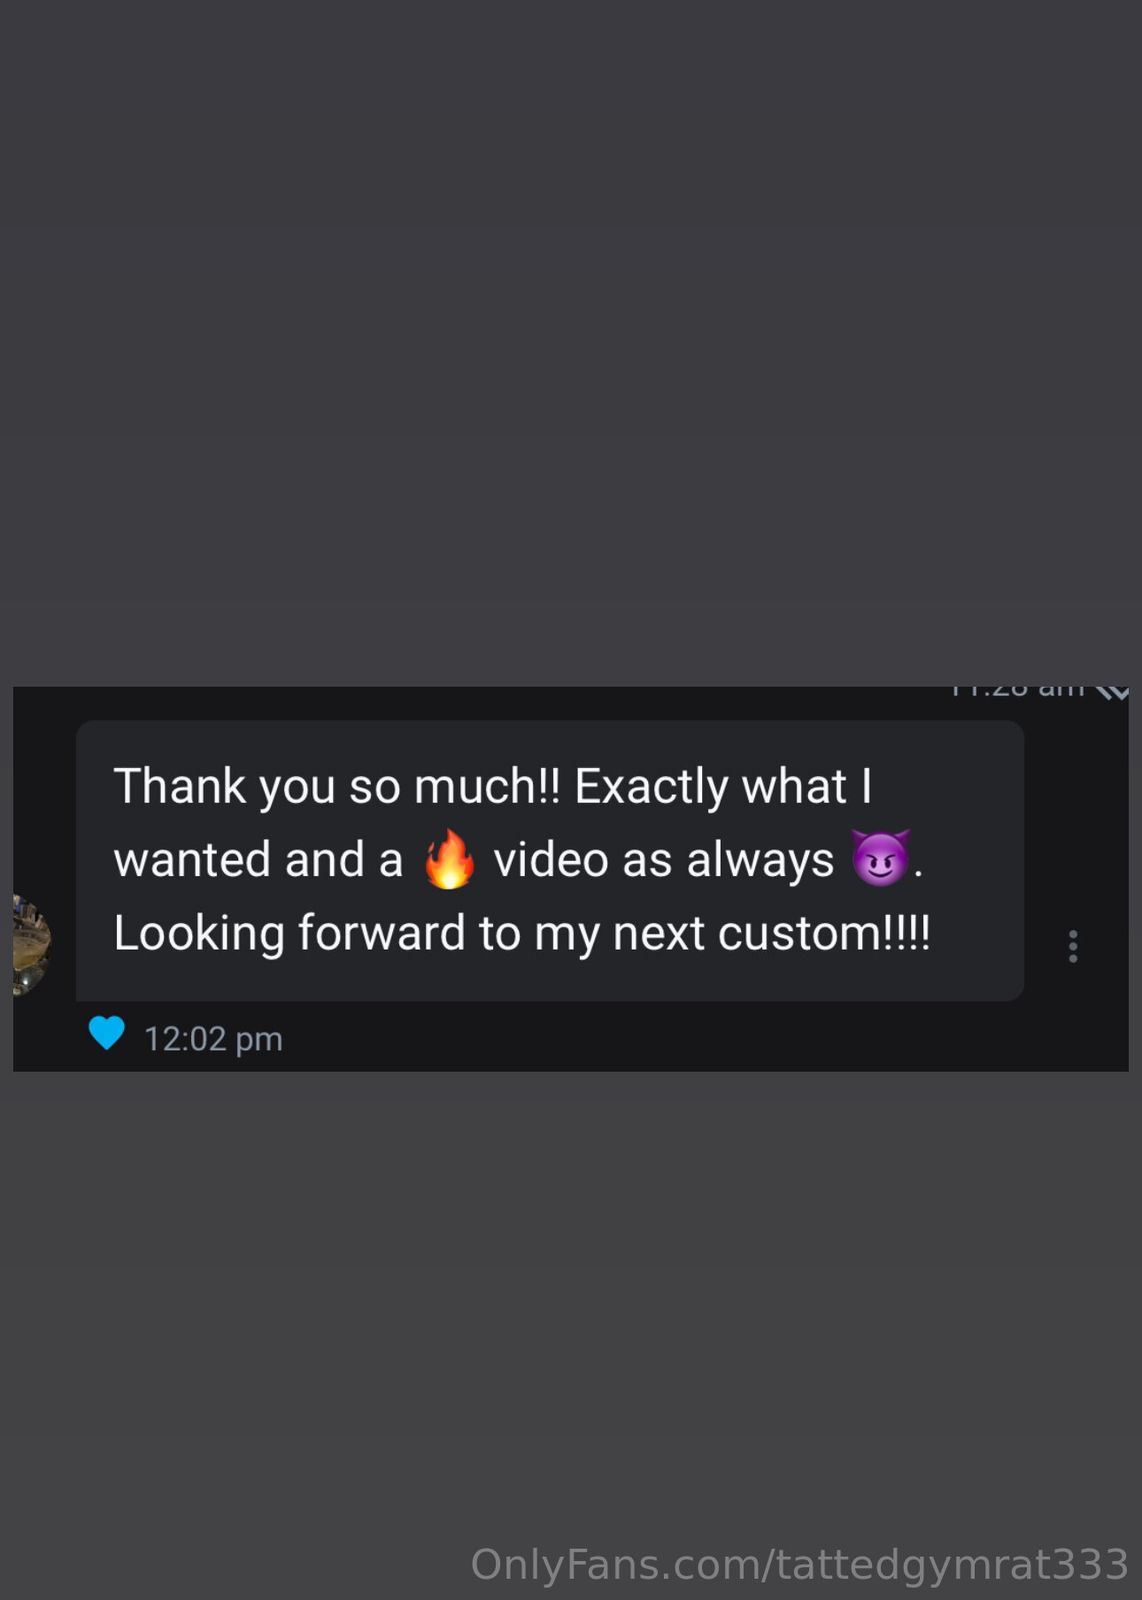Open the sender's round profile avatar

(31, 945)
